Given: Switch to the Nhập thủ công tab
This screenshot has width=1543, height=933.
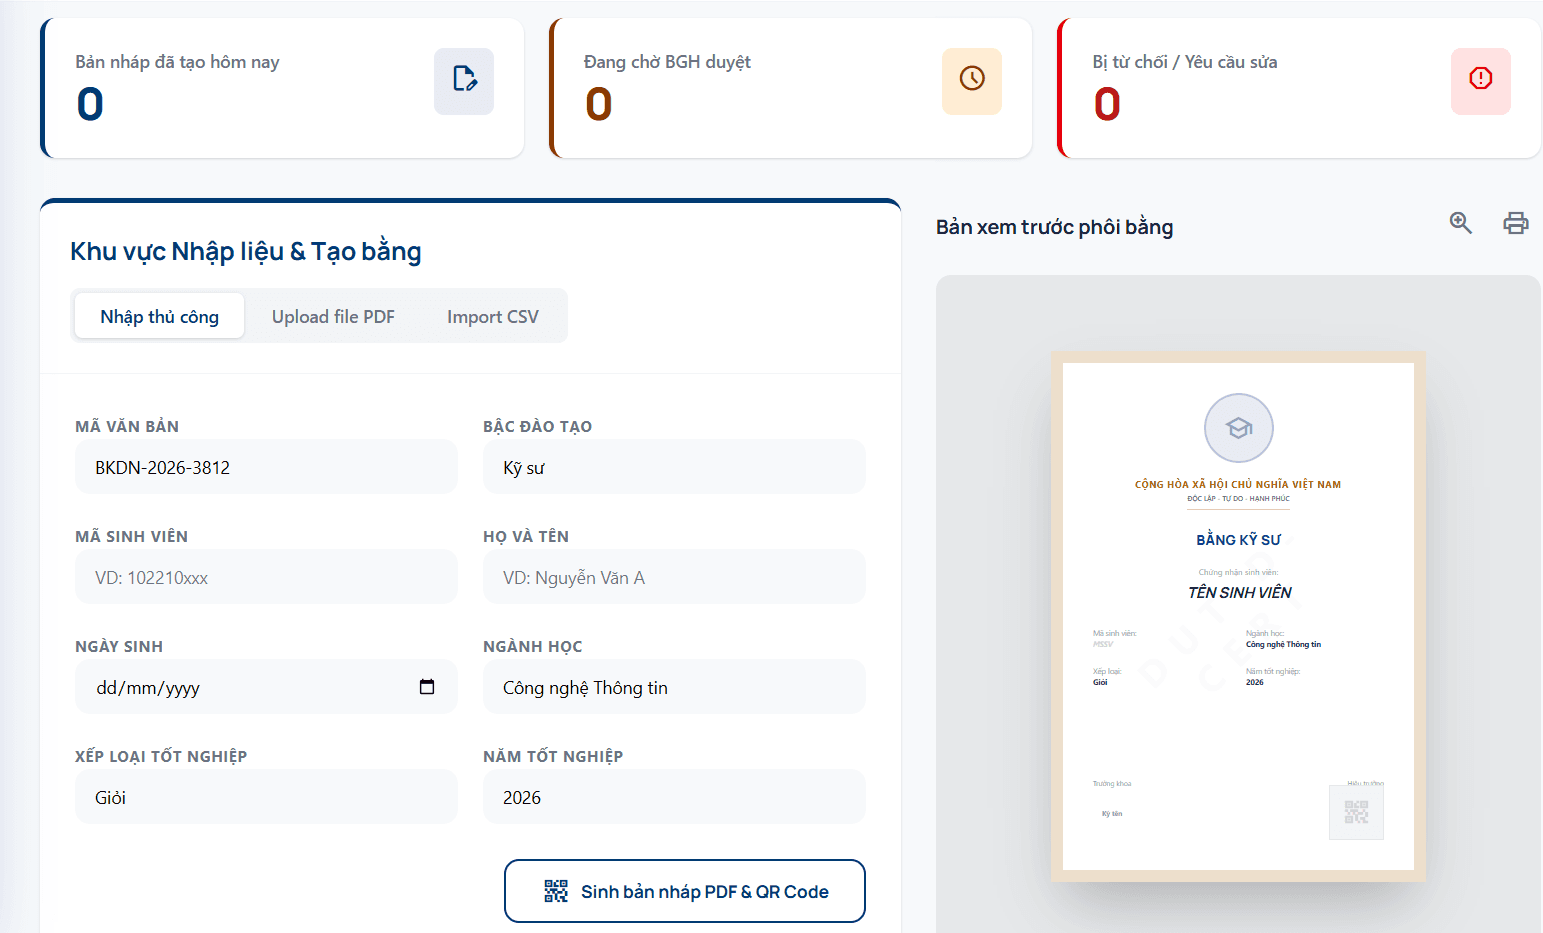Looking at the screenshot, I should pyautogui.click(x=159, y=316).
